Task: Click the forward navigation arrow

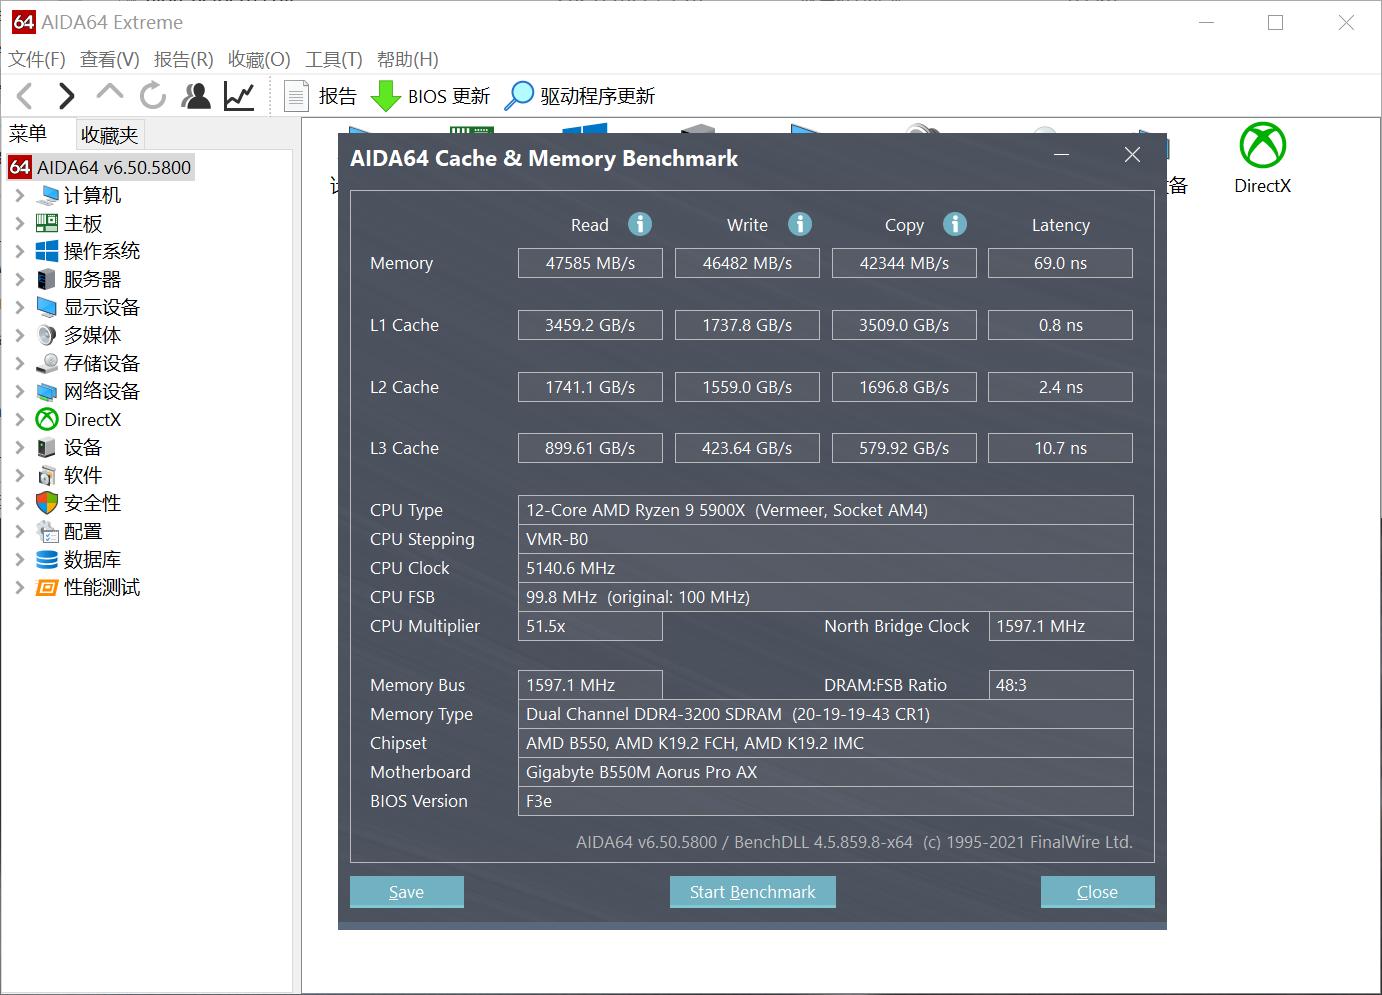Action: point(66,96)
